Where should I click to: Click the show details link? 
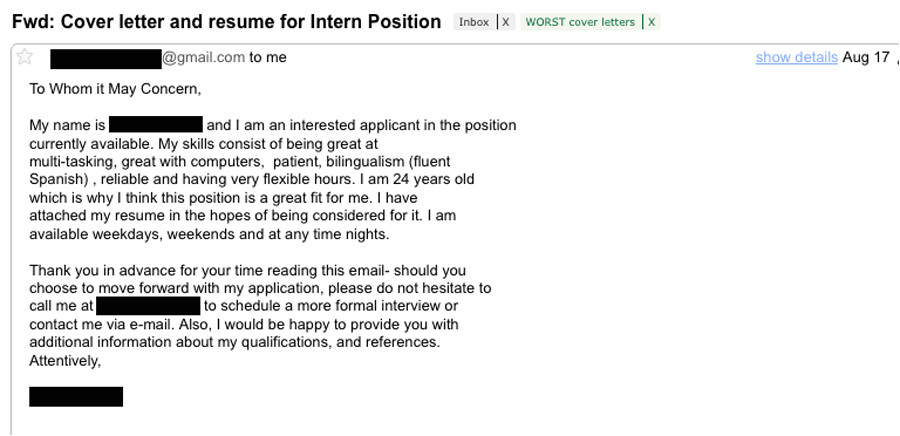(796, 57)
